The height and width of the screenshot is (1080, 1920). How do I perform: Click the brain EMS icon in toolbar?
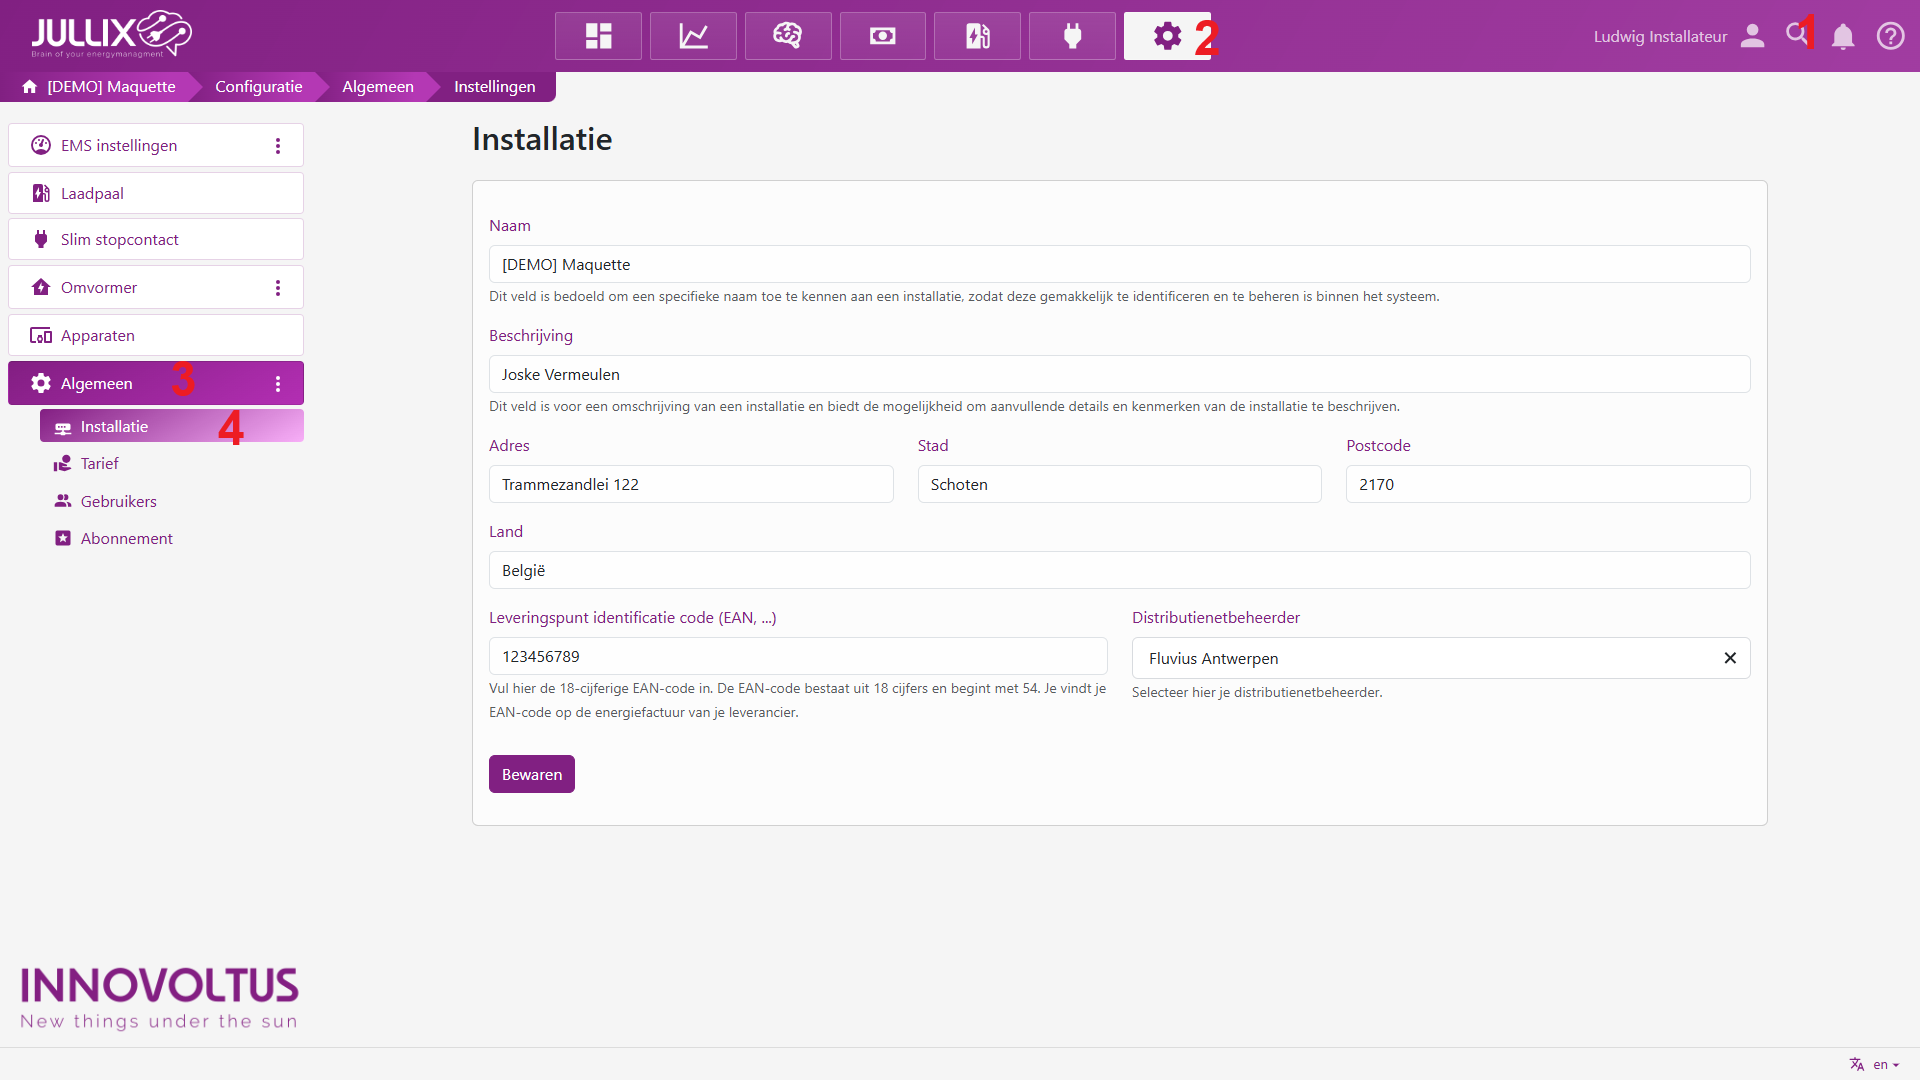click(x=788, y=36)
